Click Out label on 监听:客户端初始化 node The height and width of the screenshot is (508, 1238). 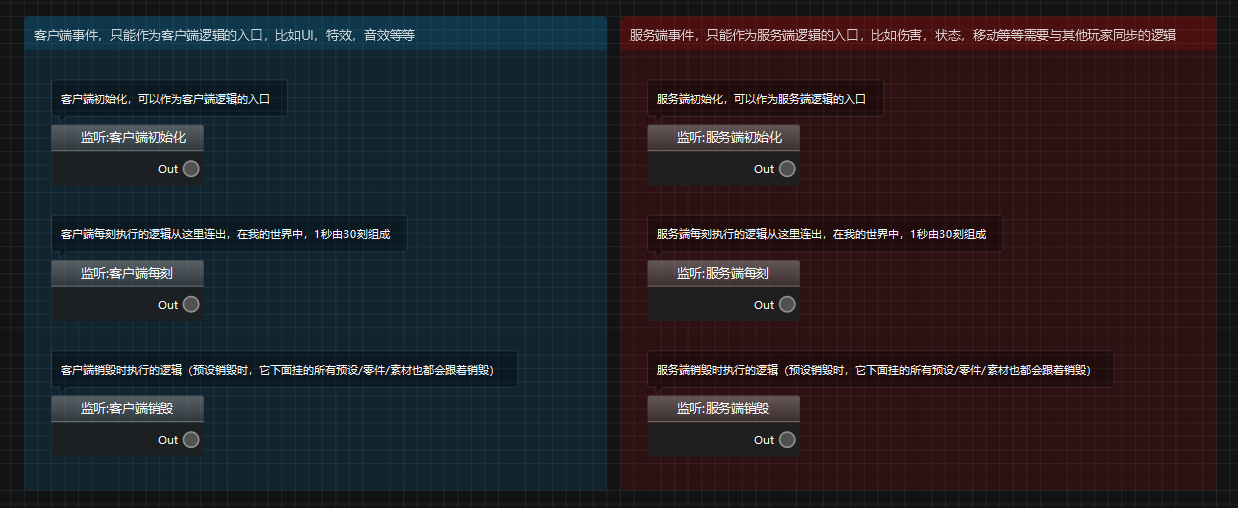click(x=168, y=169)
